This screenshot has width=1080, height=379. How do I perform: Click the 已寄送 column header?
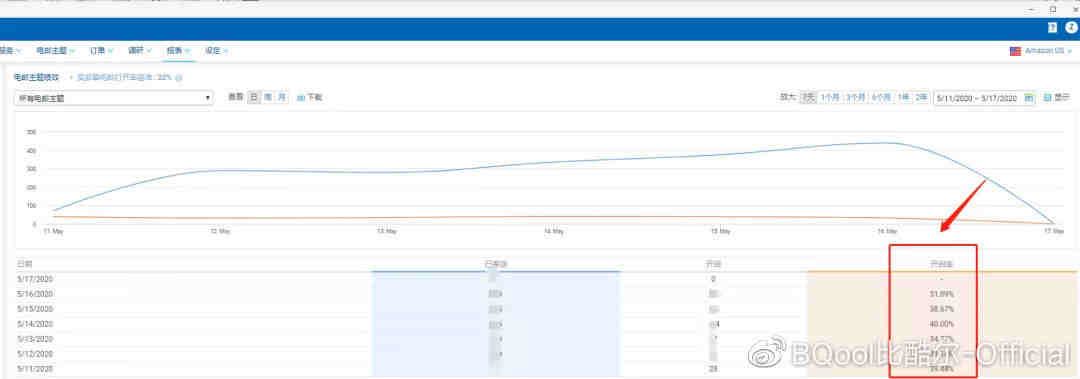[496, 264]
